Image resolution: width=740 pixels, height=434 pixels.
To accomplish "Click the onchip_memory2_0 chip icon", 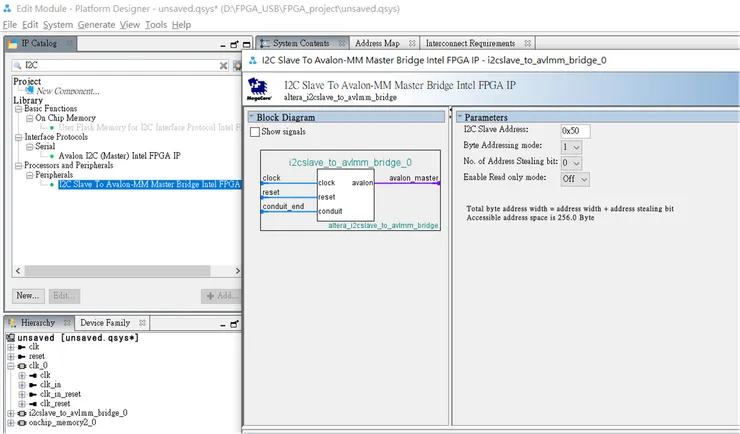I will click(x=22, y=422).
